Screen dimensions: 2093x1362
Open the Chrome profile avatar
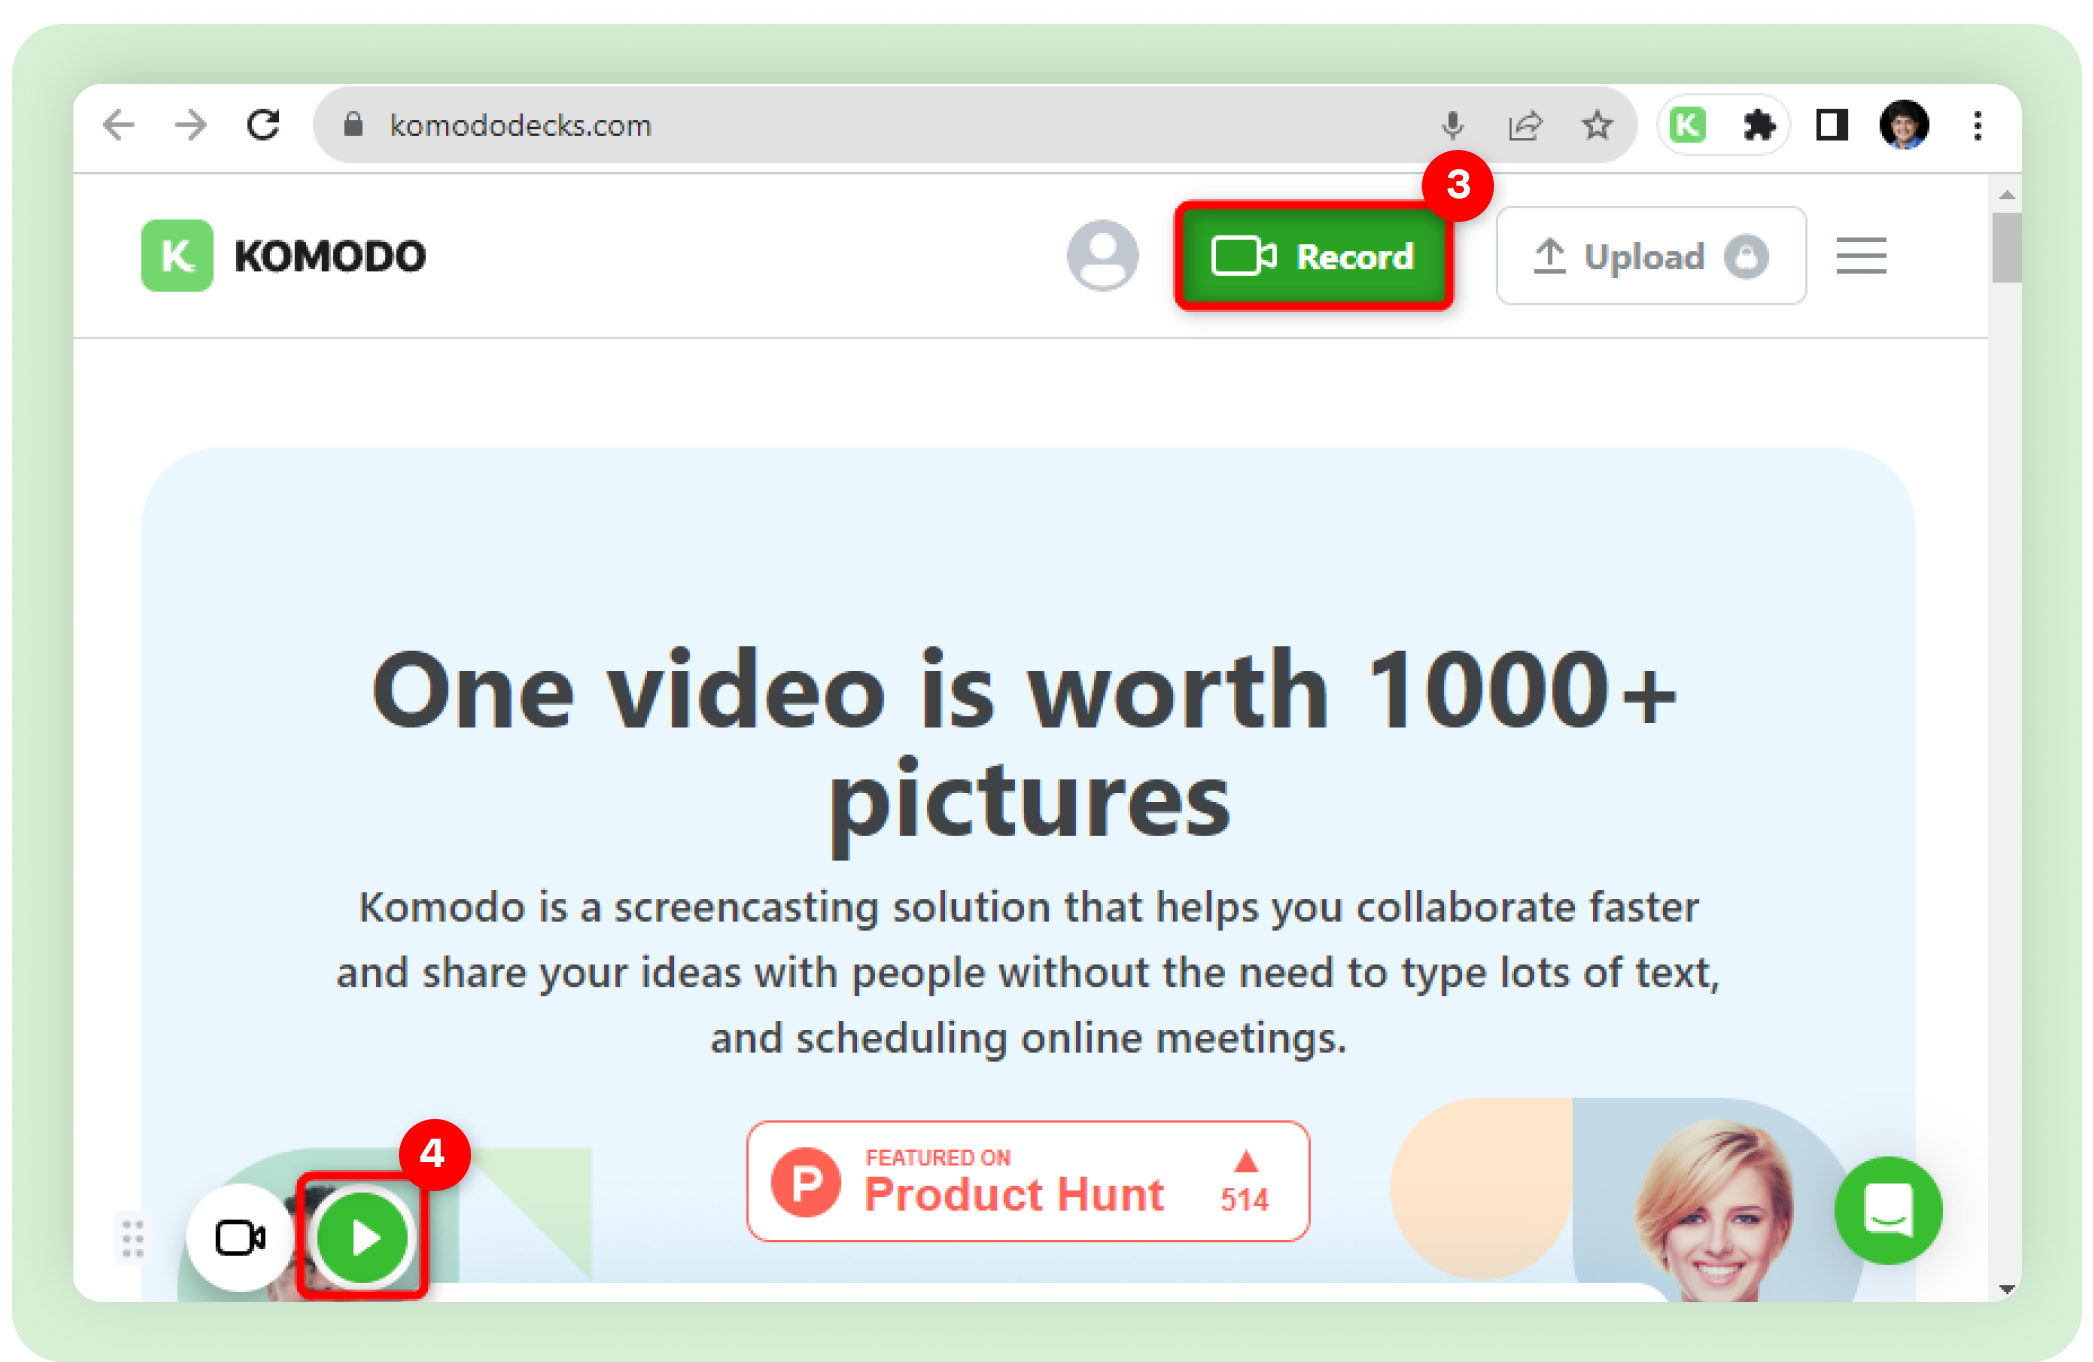(1904, 125)
